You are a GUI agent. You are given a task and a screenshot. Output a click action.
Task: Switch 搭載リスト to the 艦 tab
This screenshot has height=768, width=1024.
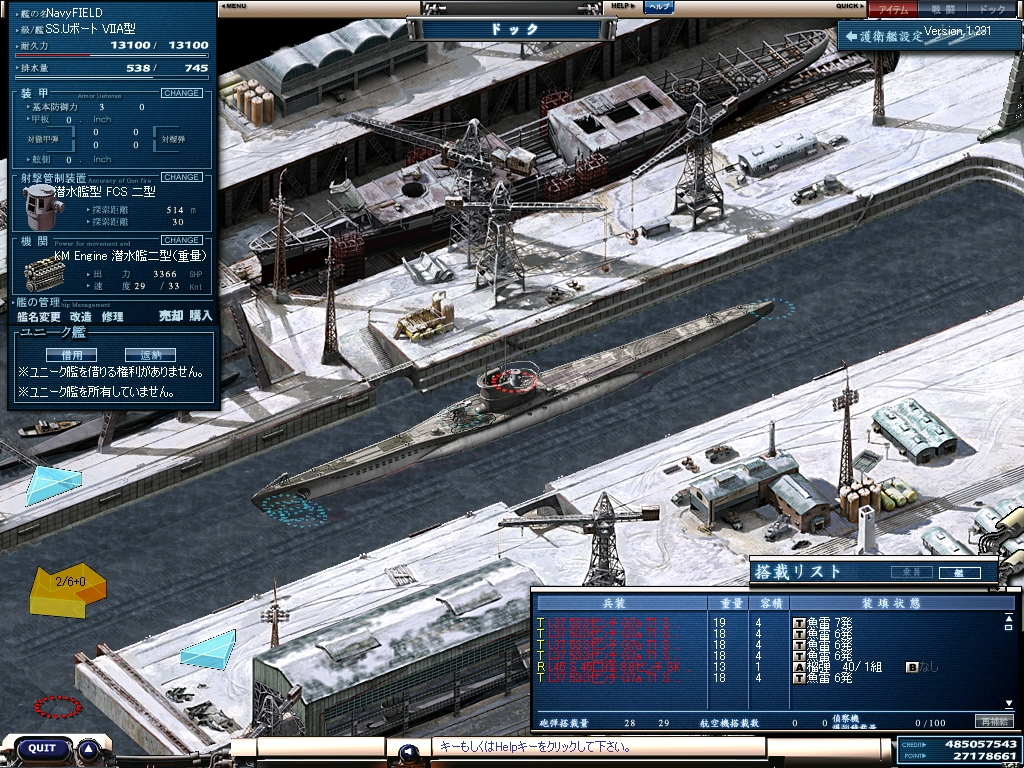959,573
